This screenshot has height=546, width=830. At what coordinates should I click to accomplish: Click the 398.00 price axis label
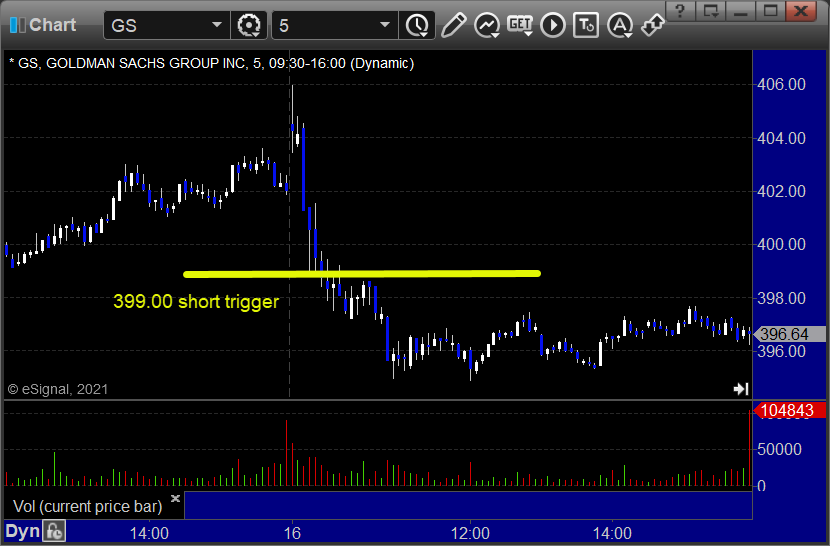pyautogui.click(x=781, y=298)
